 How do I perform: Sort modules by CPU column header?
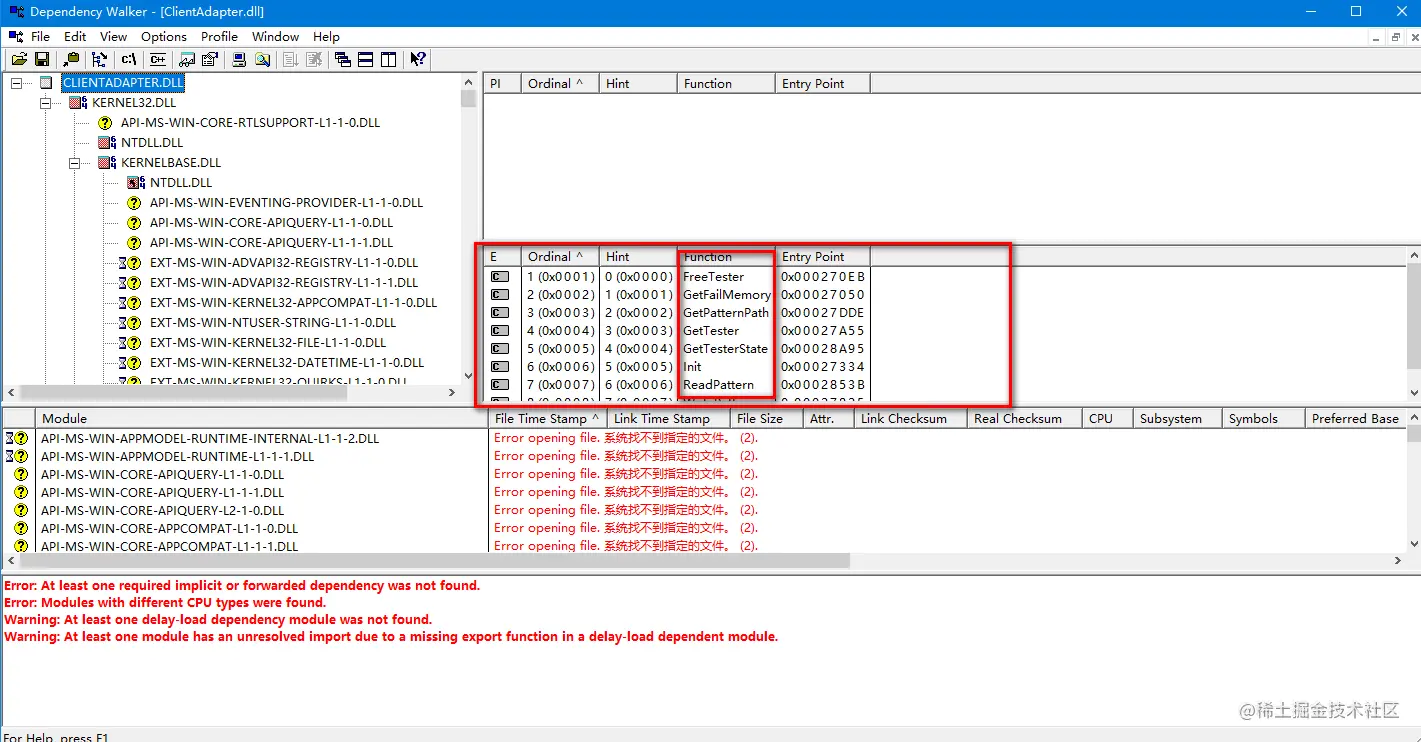click(1108, 419)
